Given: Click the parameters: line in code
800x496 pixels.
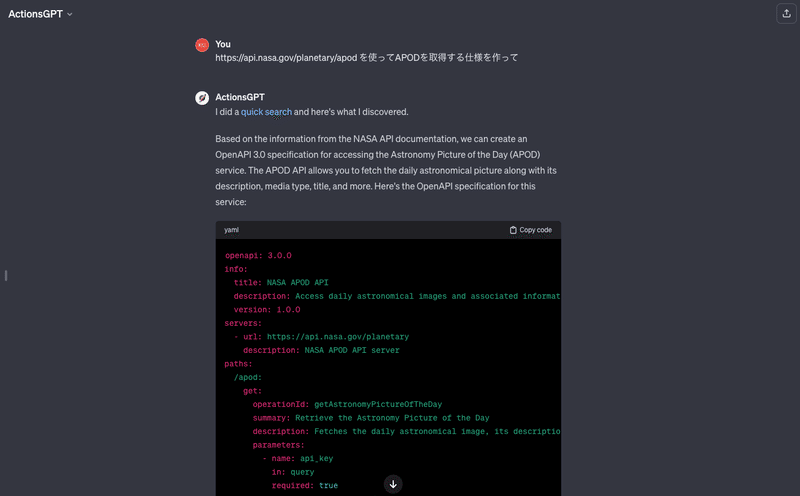Looking at the screenshot, I should pyautogui.click(x=278, y=445).
